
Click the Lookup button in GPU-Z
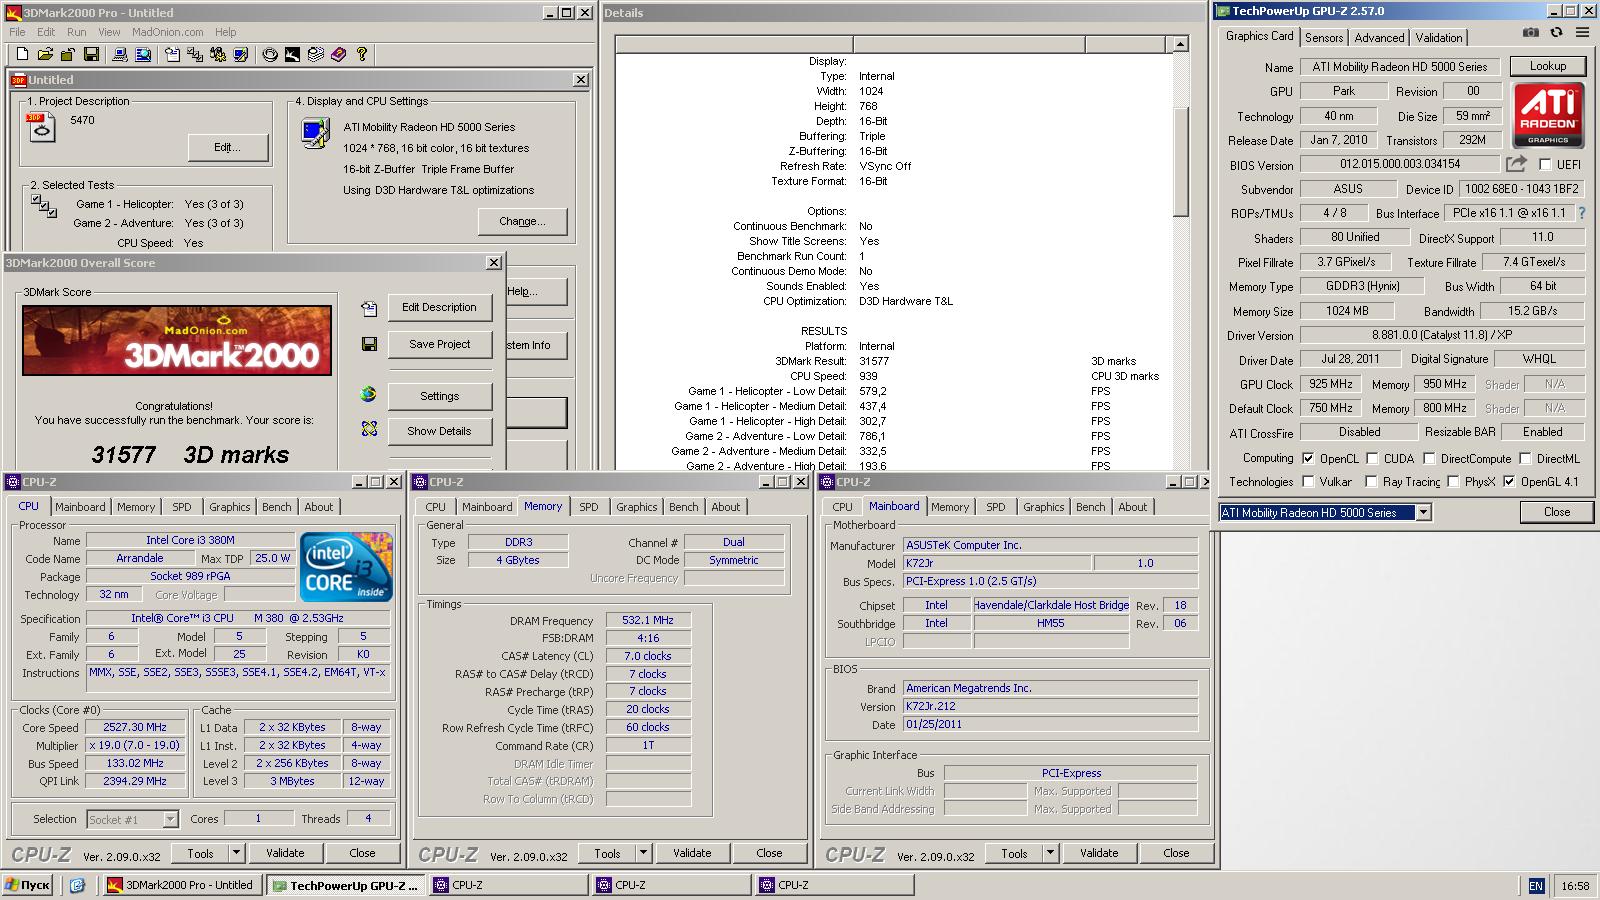point(1548,66)
